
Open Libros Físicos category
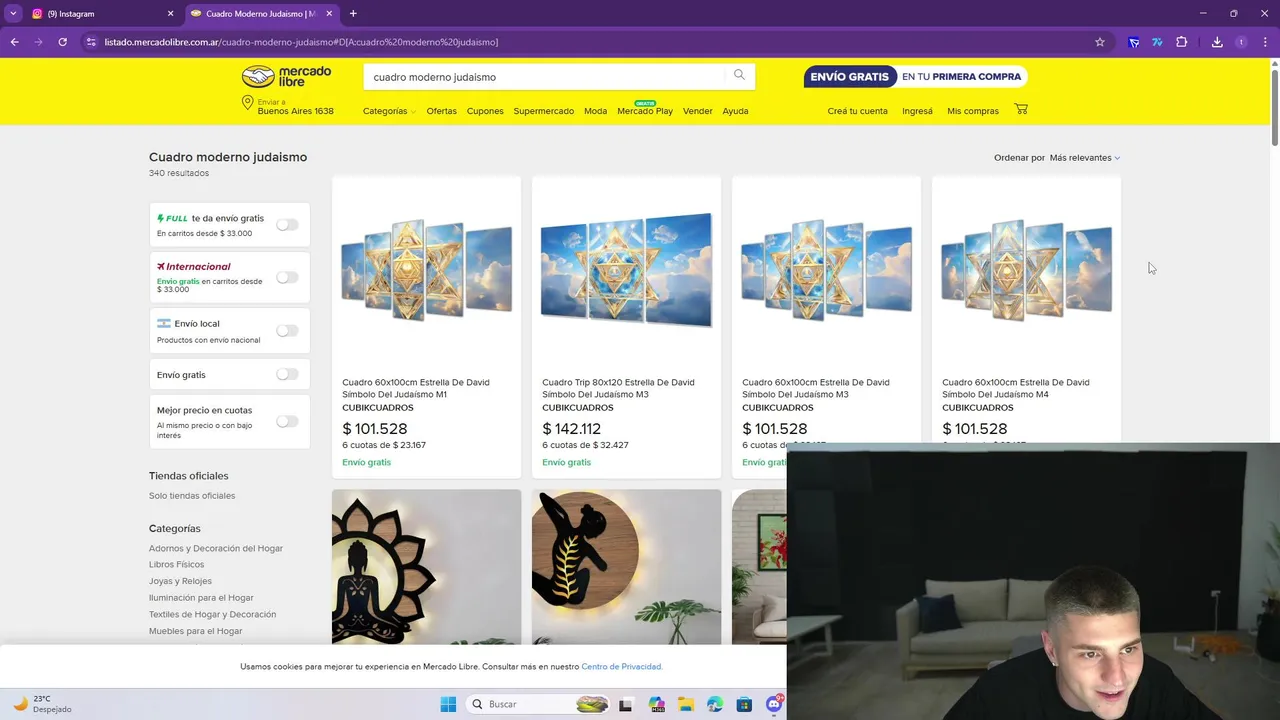(176, 564)
